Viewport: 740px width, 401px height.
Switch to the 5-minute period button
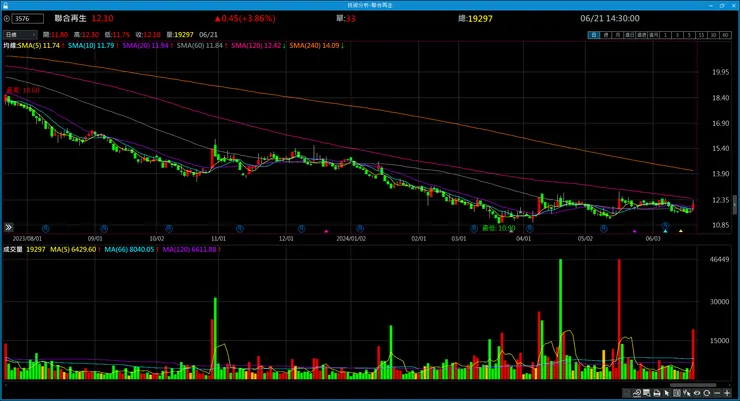pos(689,35)
